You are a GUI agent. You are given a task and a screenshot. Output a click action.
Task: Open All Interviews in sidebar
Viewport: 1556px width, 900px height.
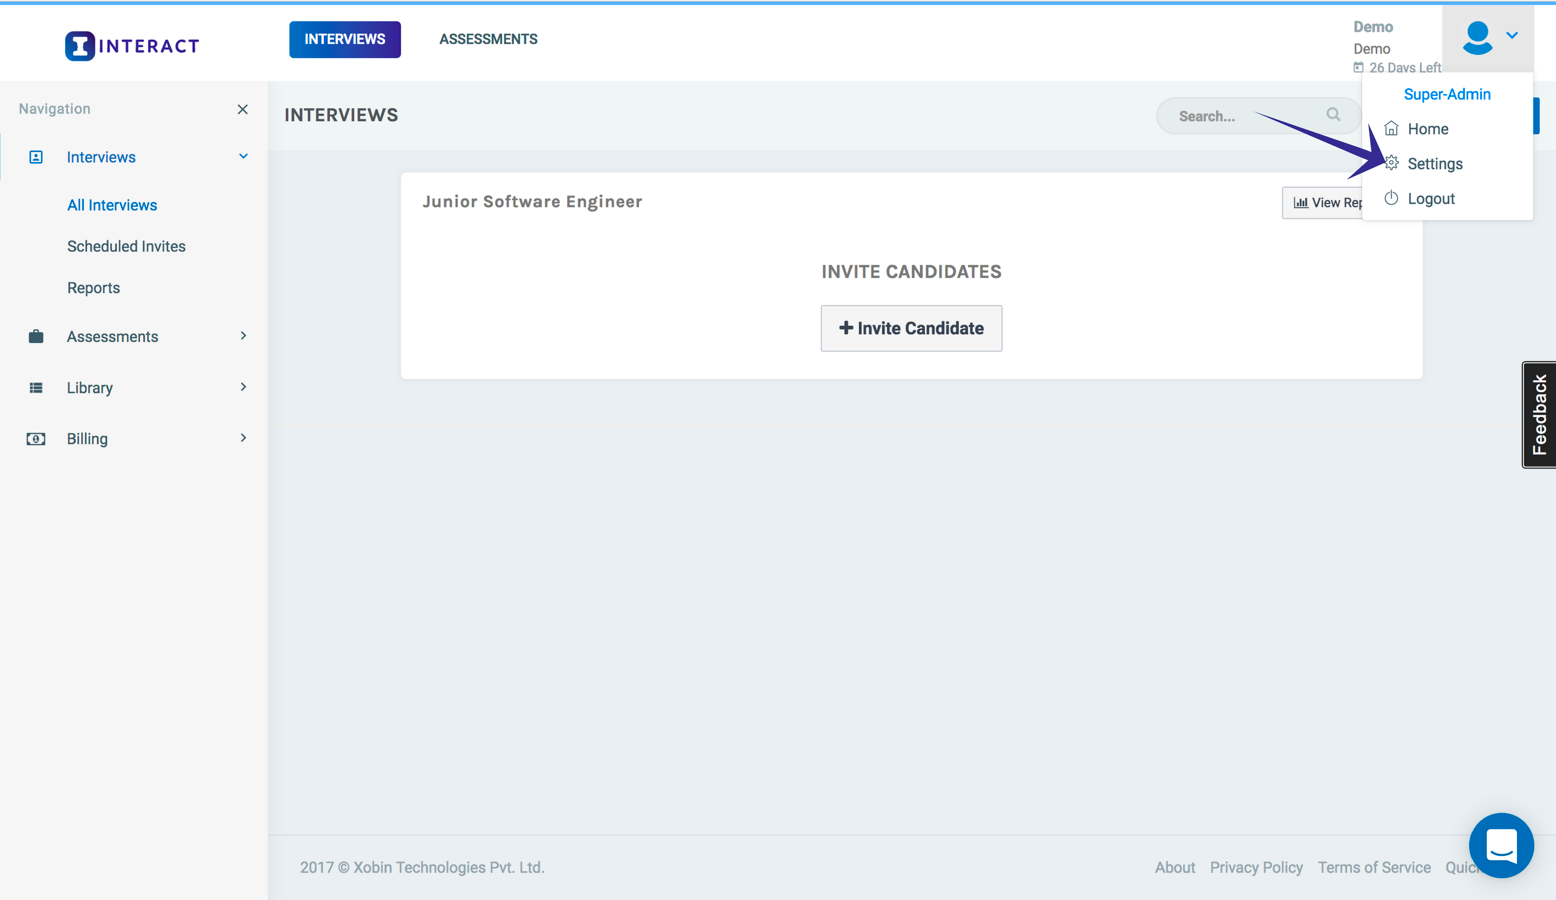tap(112, 205)
